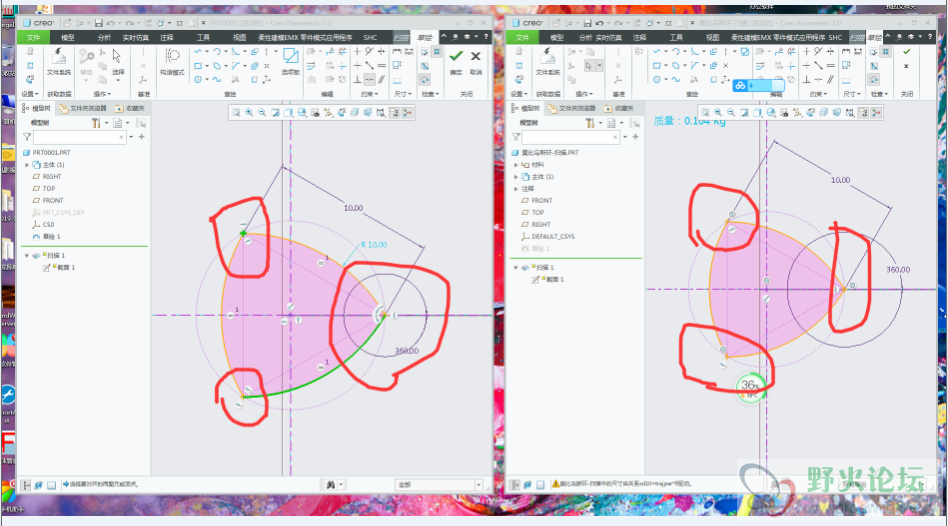Viewport: 948px width, 526px height.
Task: Click 取消 in left window
Action: click(476, 61)
